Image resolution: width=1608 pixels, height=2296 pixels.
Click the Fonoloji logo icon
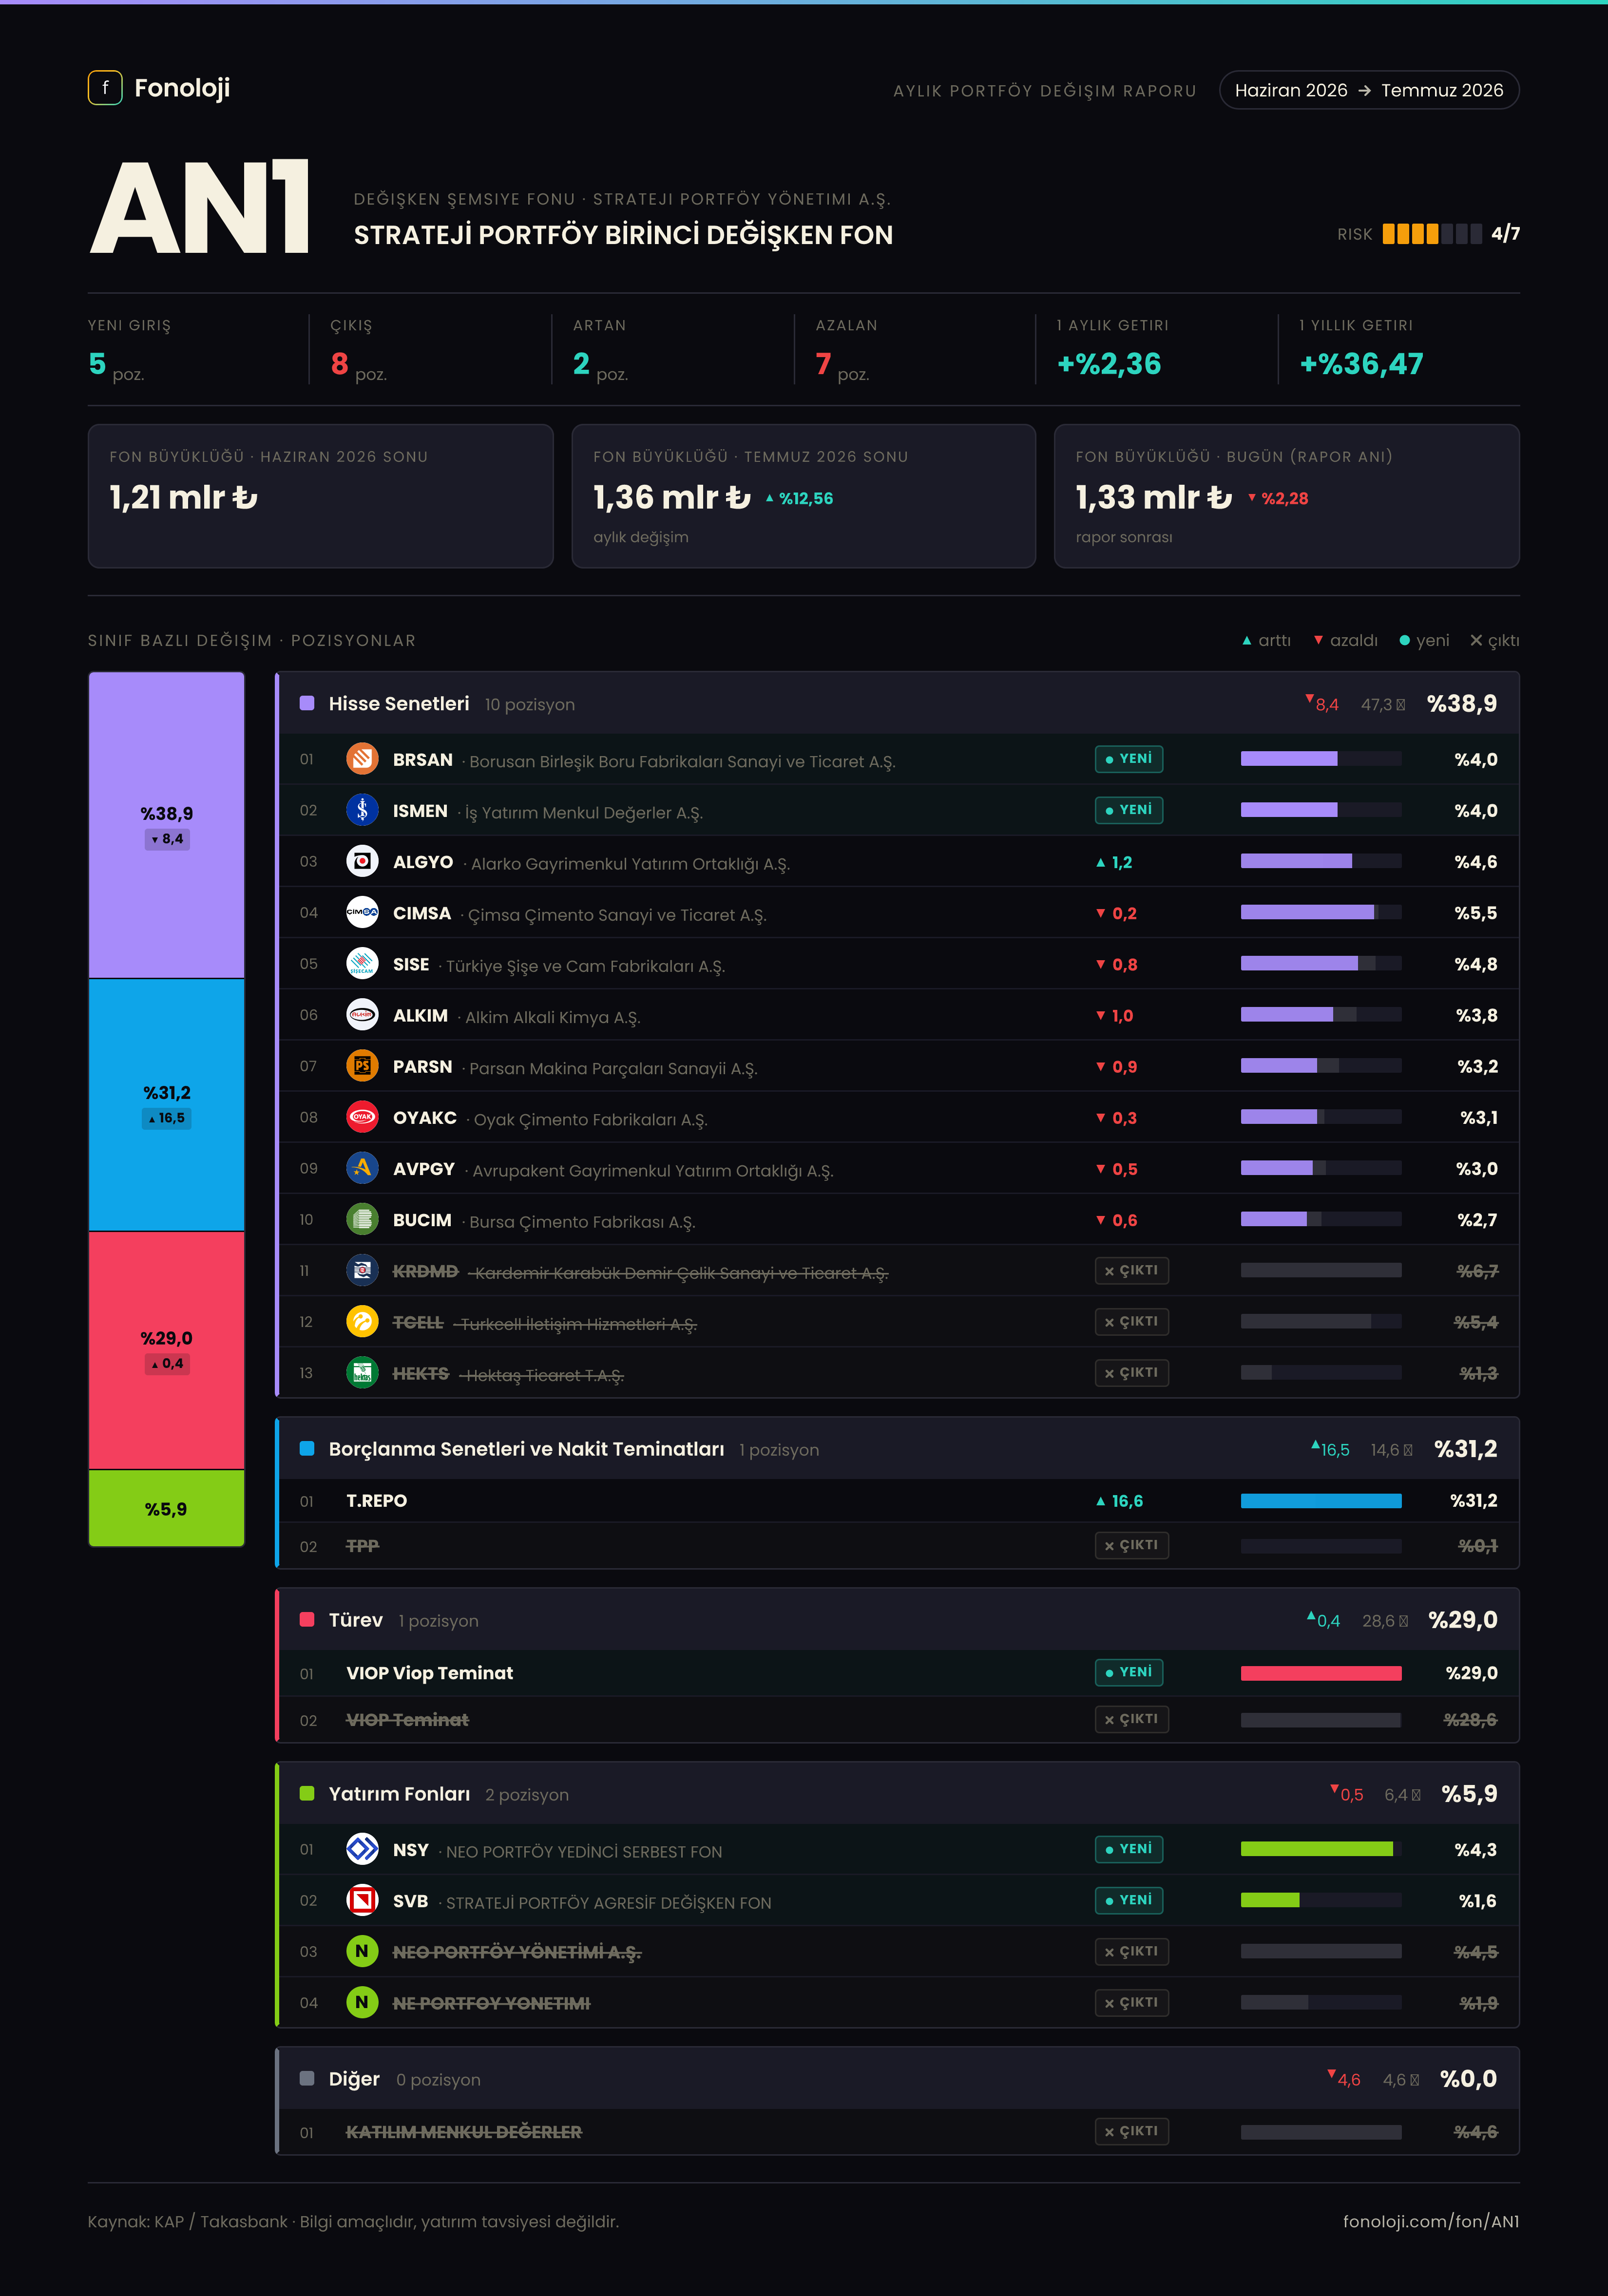(105, 88)
